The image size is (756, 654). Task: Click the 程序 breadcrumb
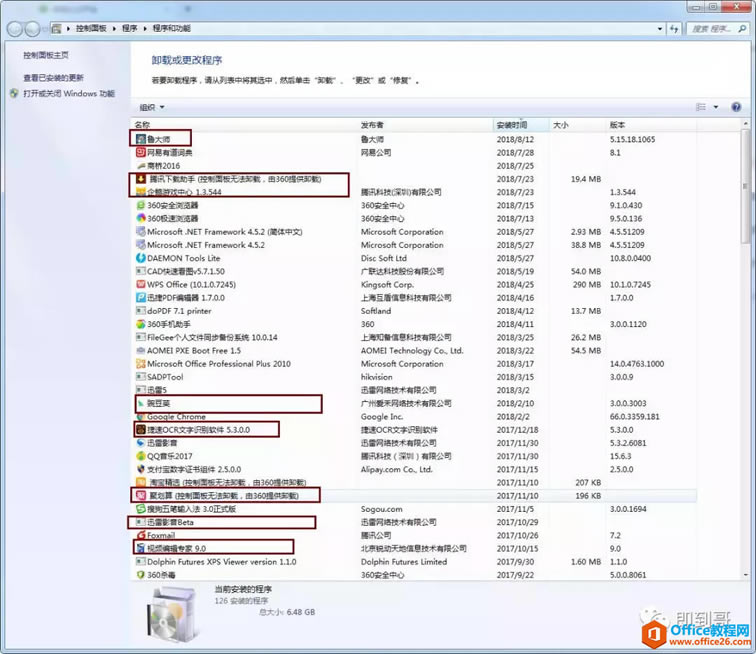pos(129,28)
